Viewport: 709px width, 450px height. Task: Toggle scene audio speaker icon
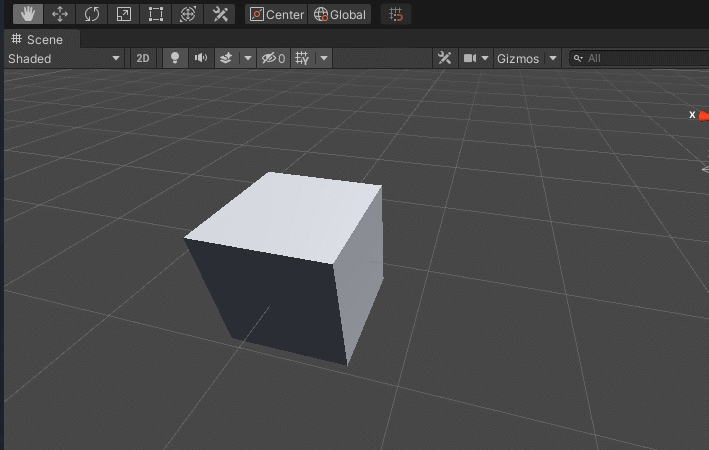tap(201, 58)
